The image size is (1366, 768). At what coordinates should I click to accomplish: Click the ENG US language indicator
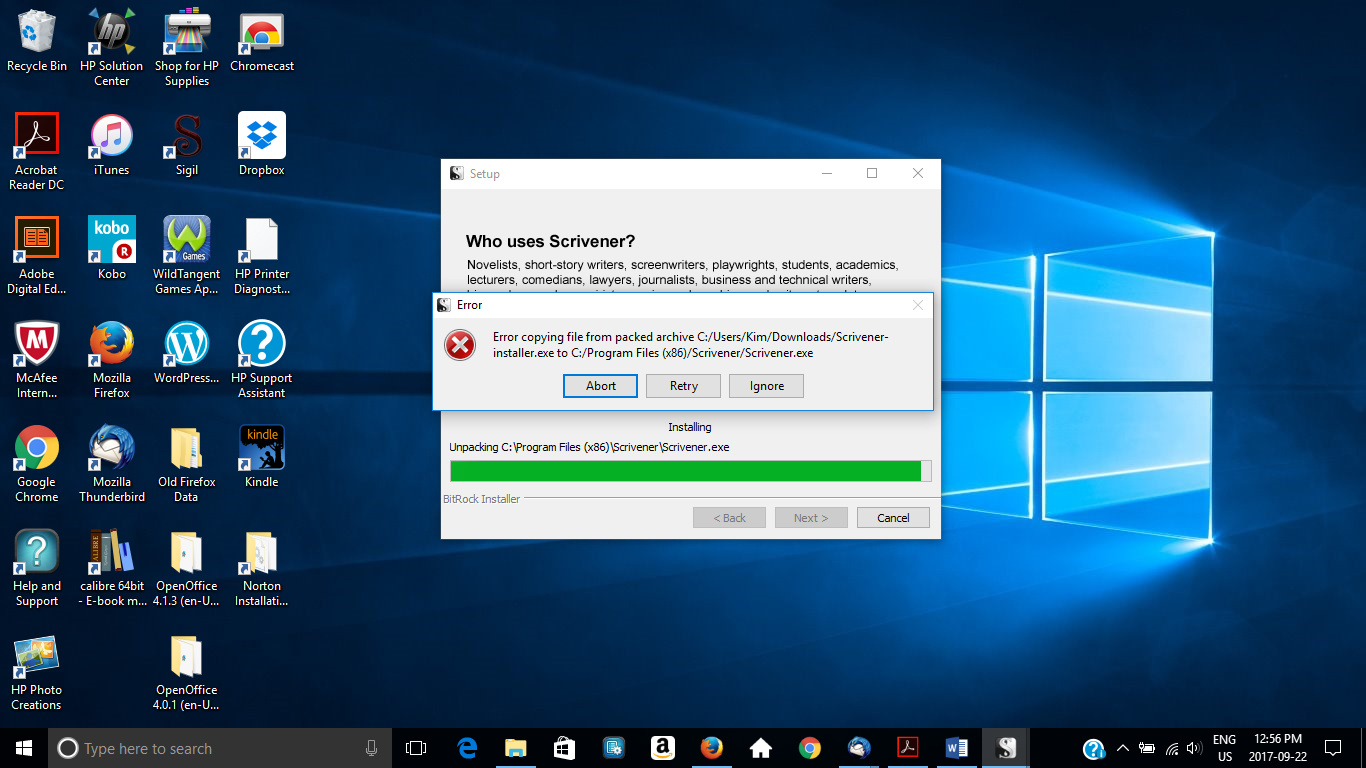1225,748
